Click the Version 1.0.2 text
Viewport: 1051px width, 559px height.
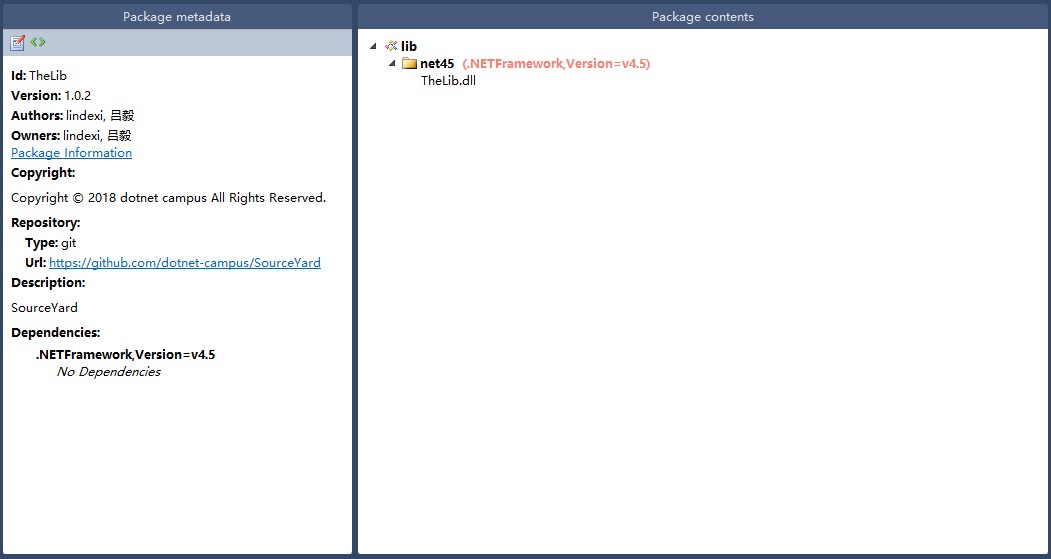click(x=51, y=96)
